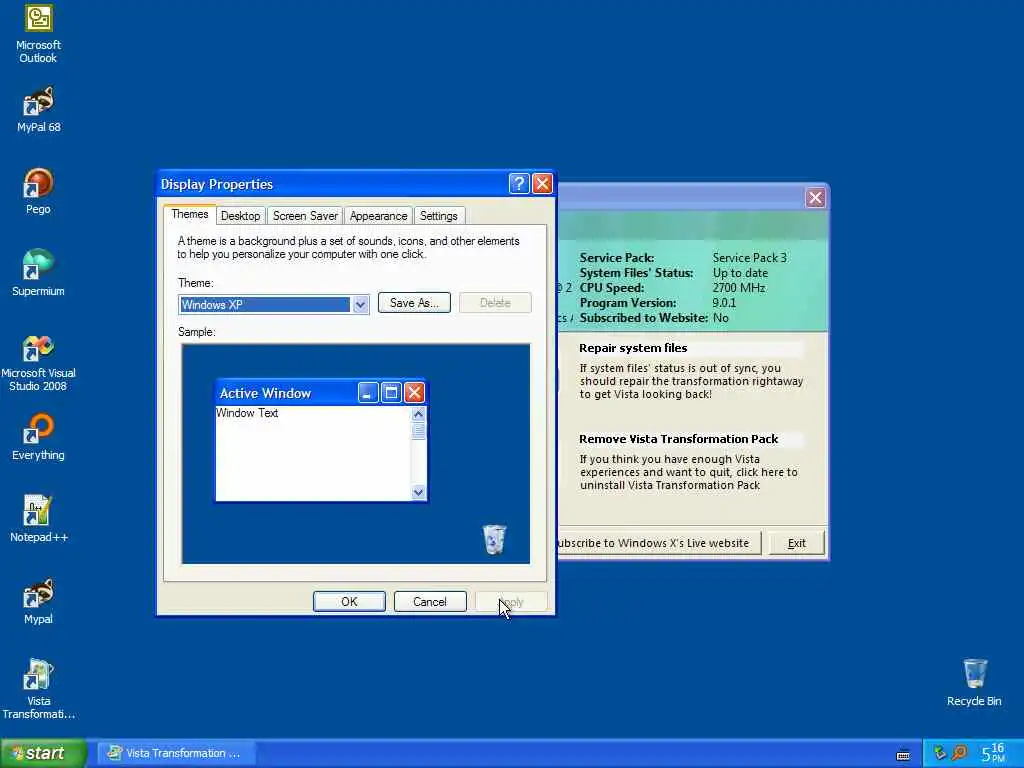This screenshot has height=768, width=1024.
Task: Click the Everything search desktop icon
Action: 39,437
